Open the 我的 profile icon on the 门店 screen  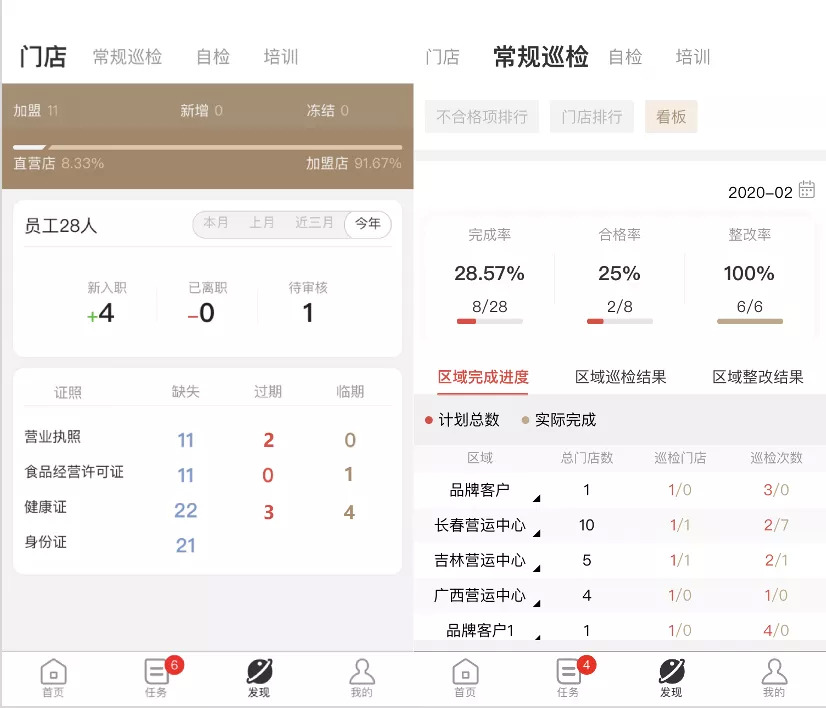[361, 675]
